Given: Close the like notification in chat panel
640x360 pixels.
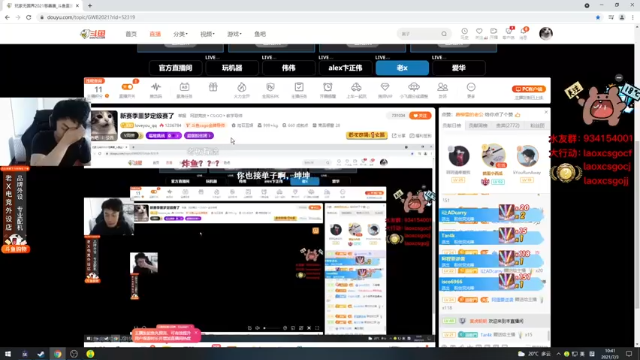Looking at the screenshot, I should 546,112.
